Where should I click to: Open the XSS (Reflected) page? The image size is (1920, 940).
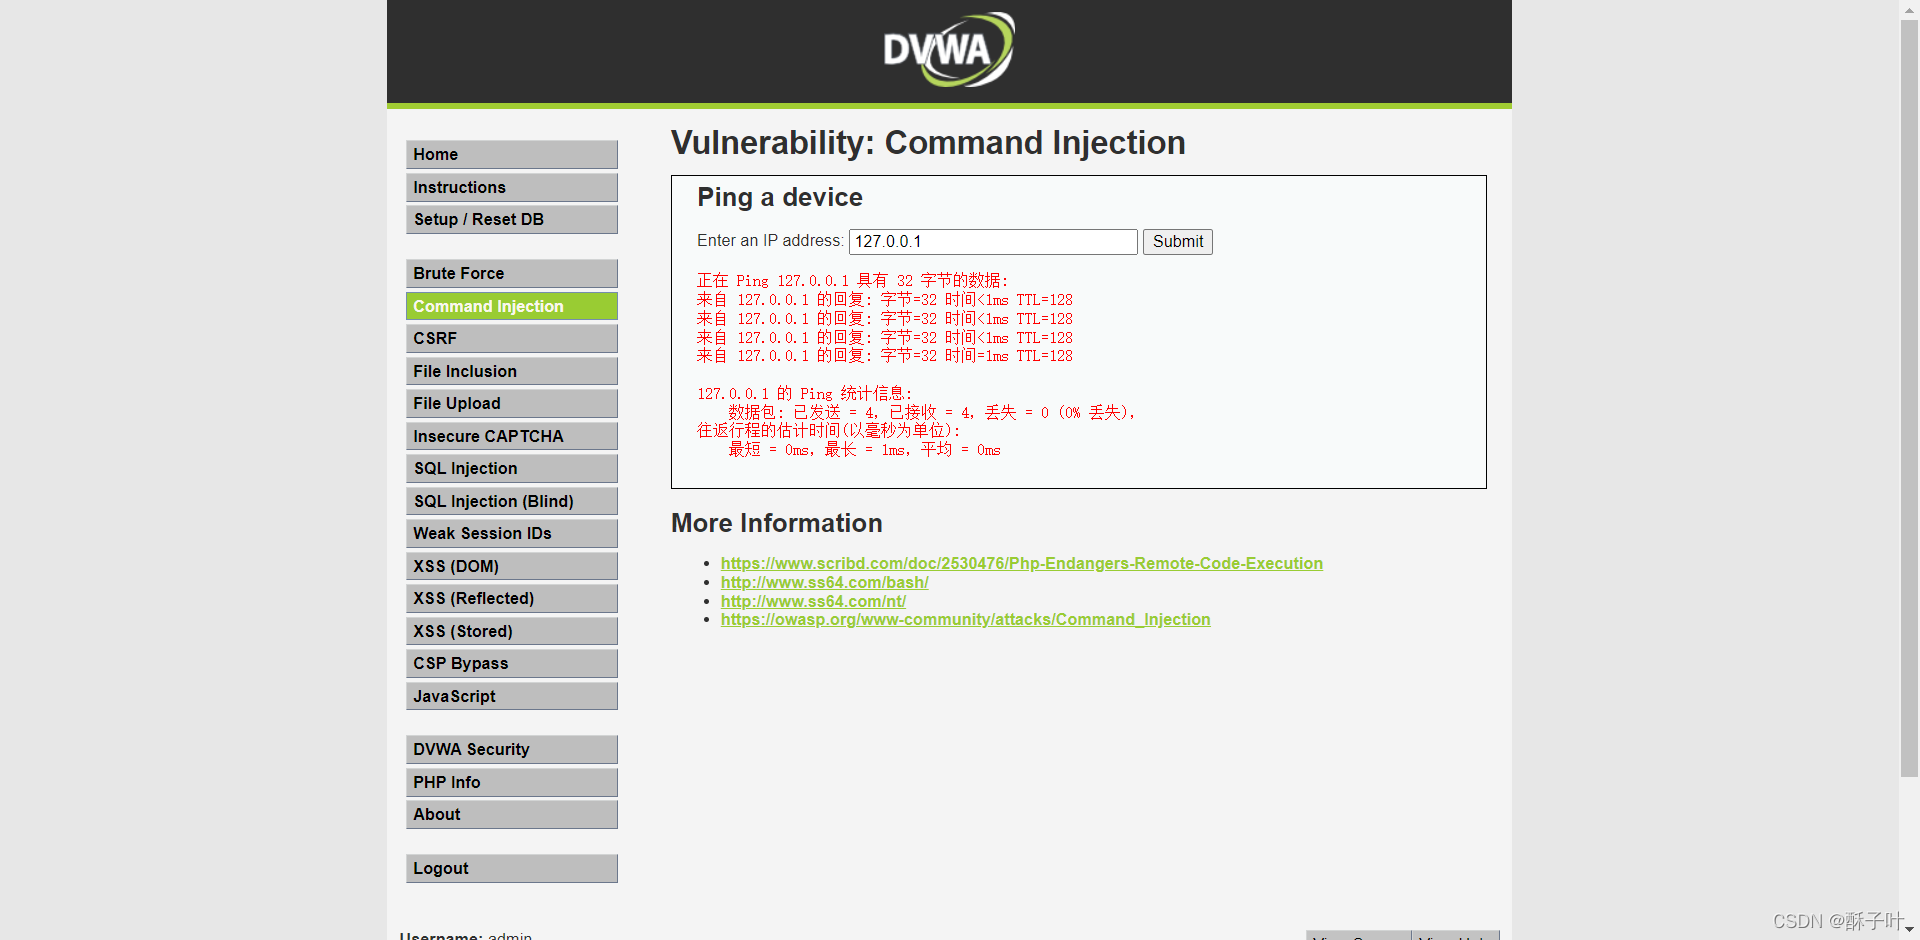tap(511, 598)
